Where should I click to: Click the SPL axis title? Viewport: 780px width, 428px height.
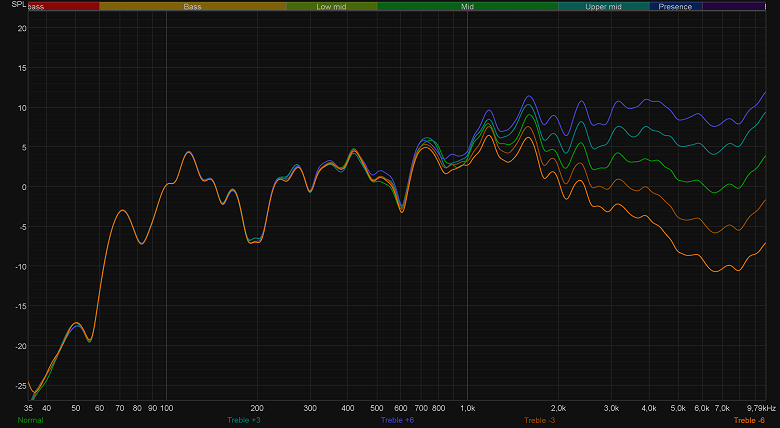click(18, 4)
